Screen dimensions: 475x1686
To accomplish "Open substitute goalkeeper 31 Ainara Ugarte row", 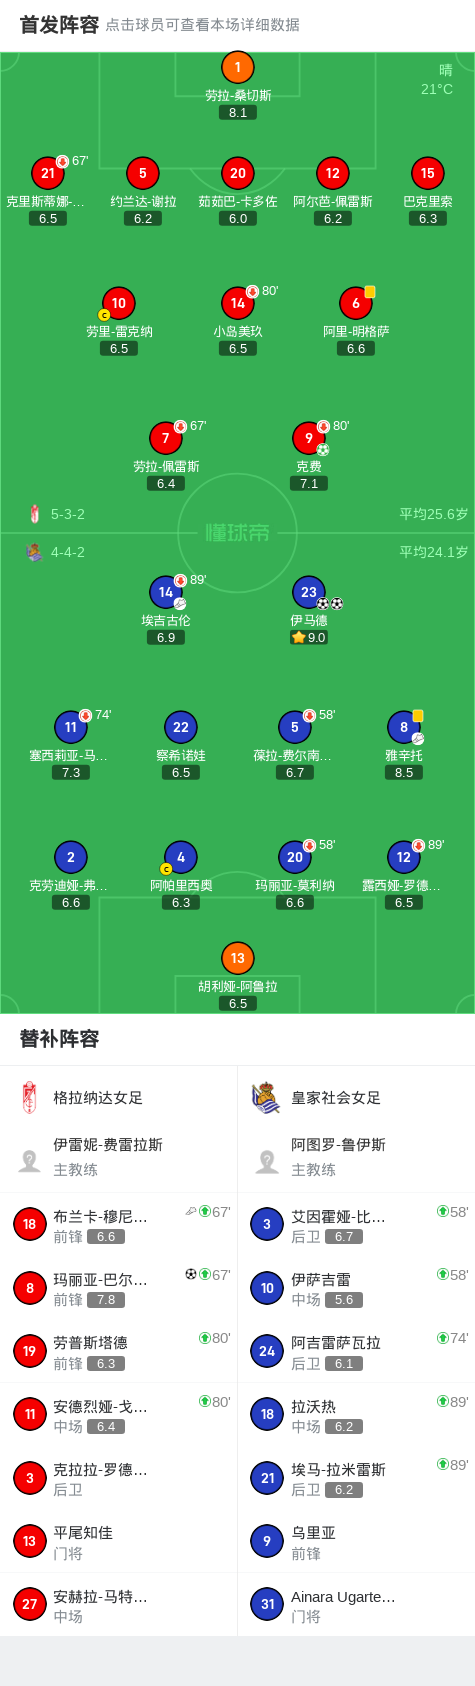I will tap(356, 1604).
